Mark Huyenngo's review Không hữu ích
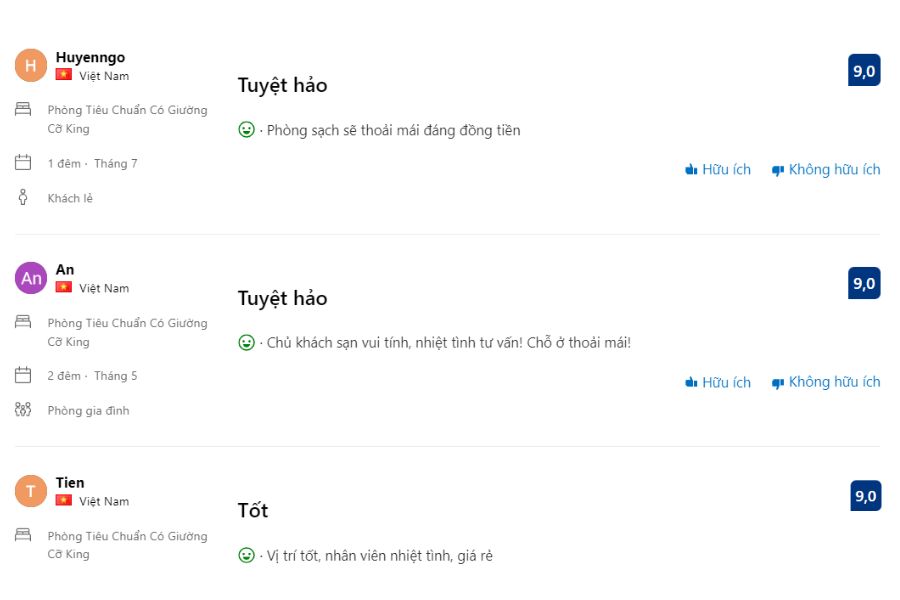Screen dimensions: 900x600 point(826,169)
